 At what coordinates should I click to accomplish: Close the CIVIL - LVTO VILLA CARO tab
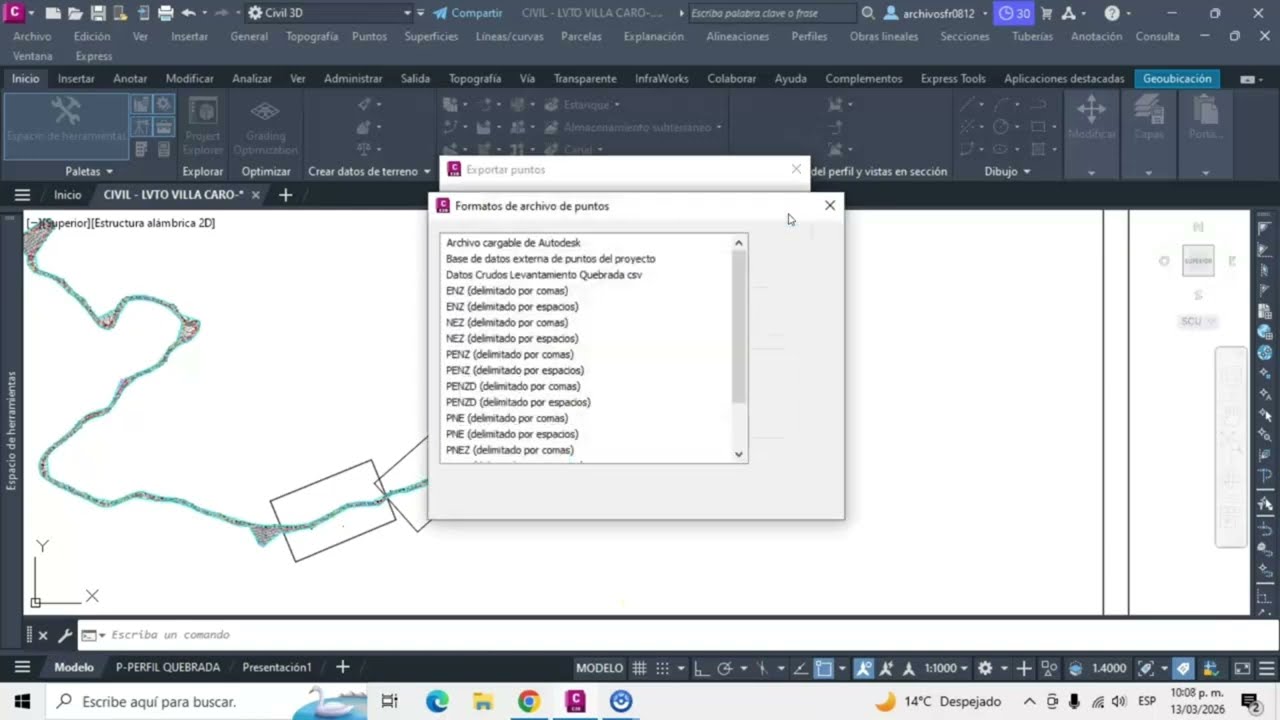256,195
